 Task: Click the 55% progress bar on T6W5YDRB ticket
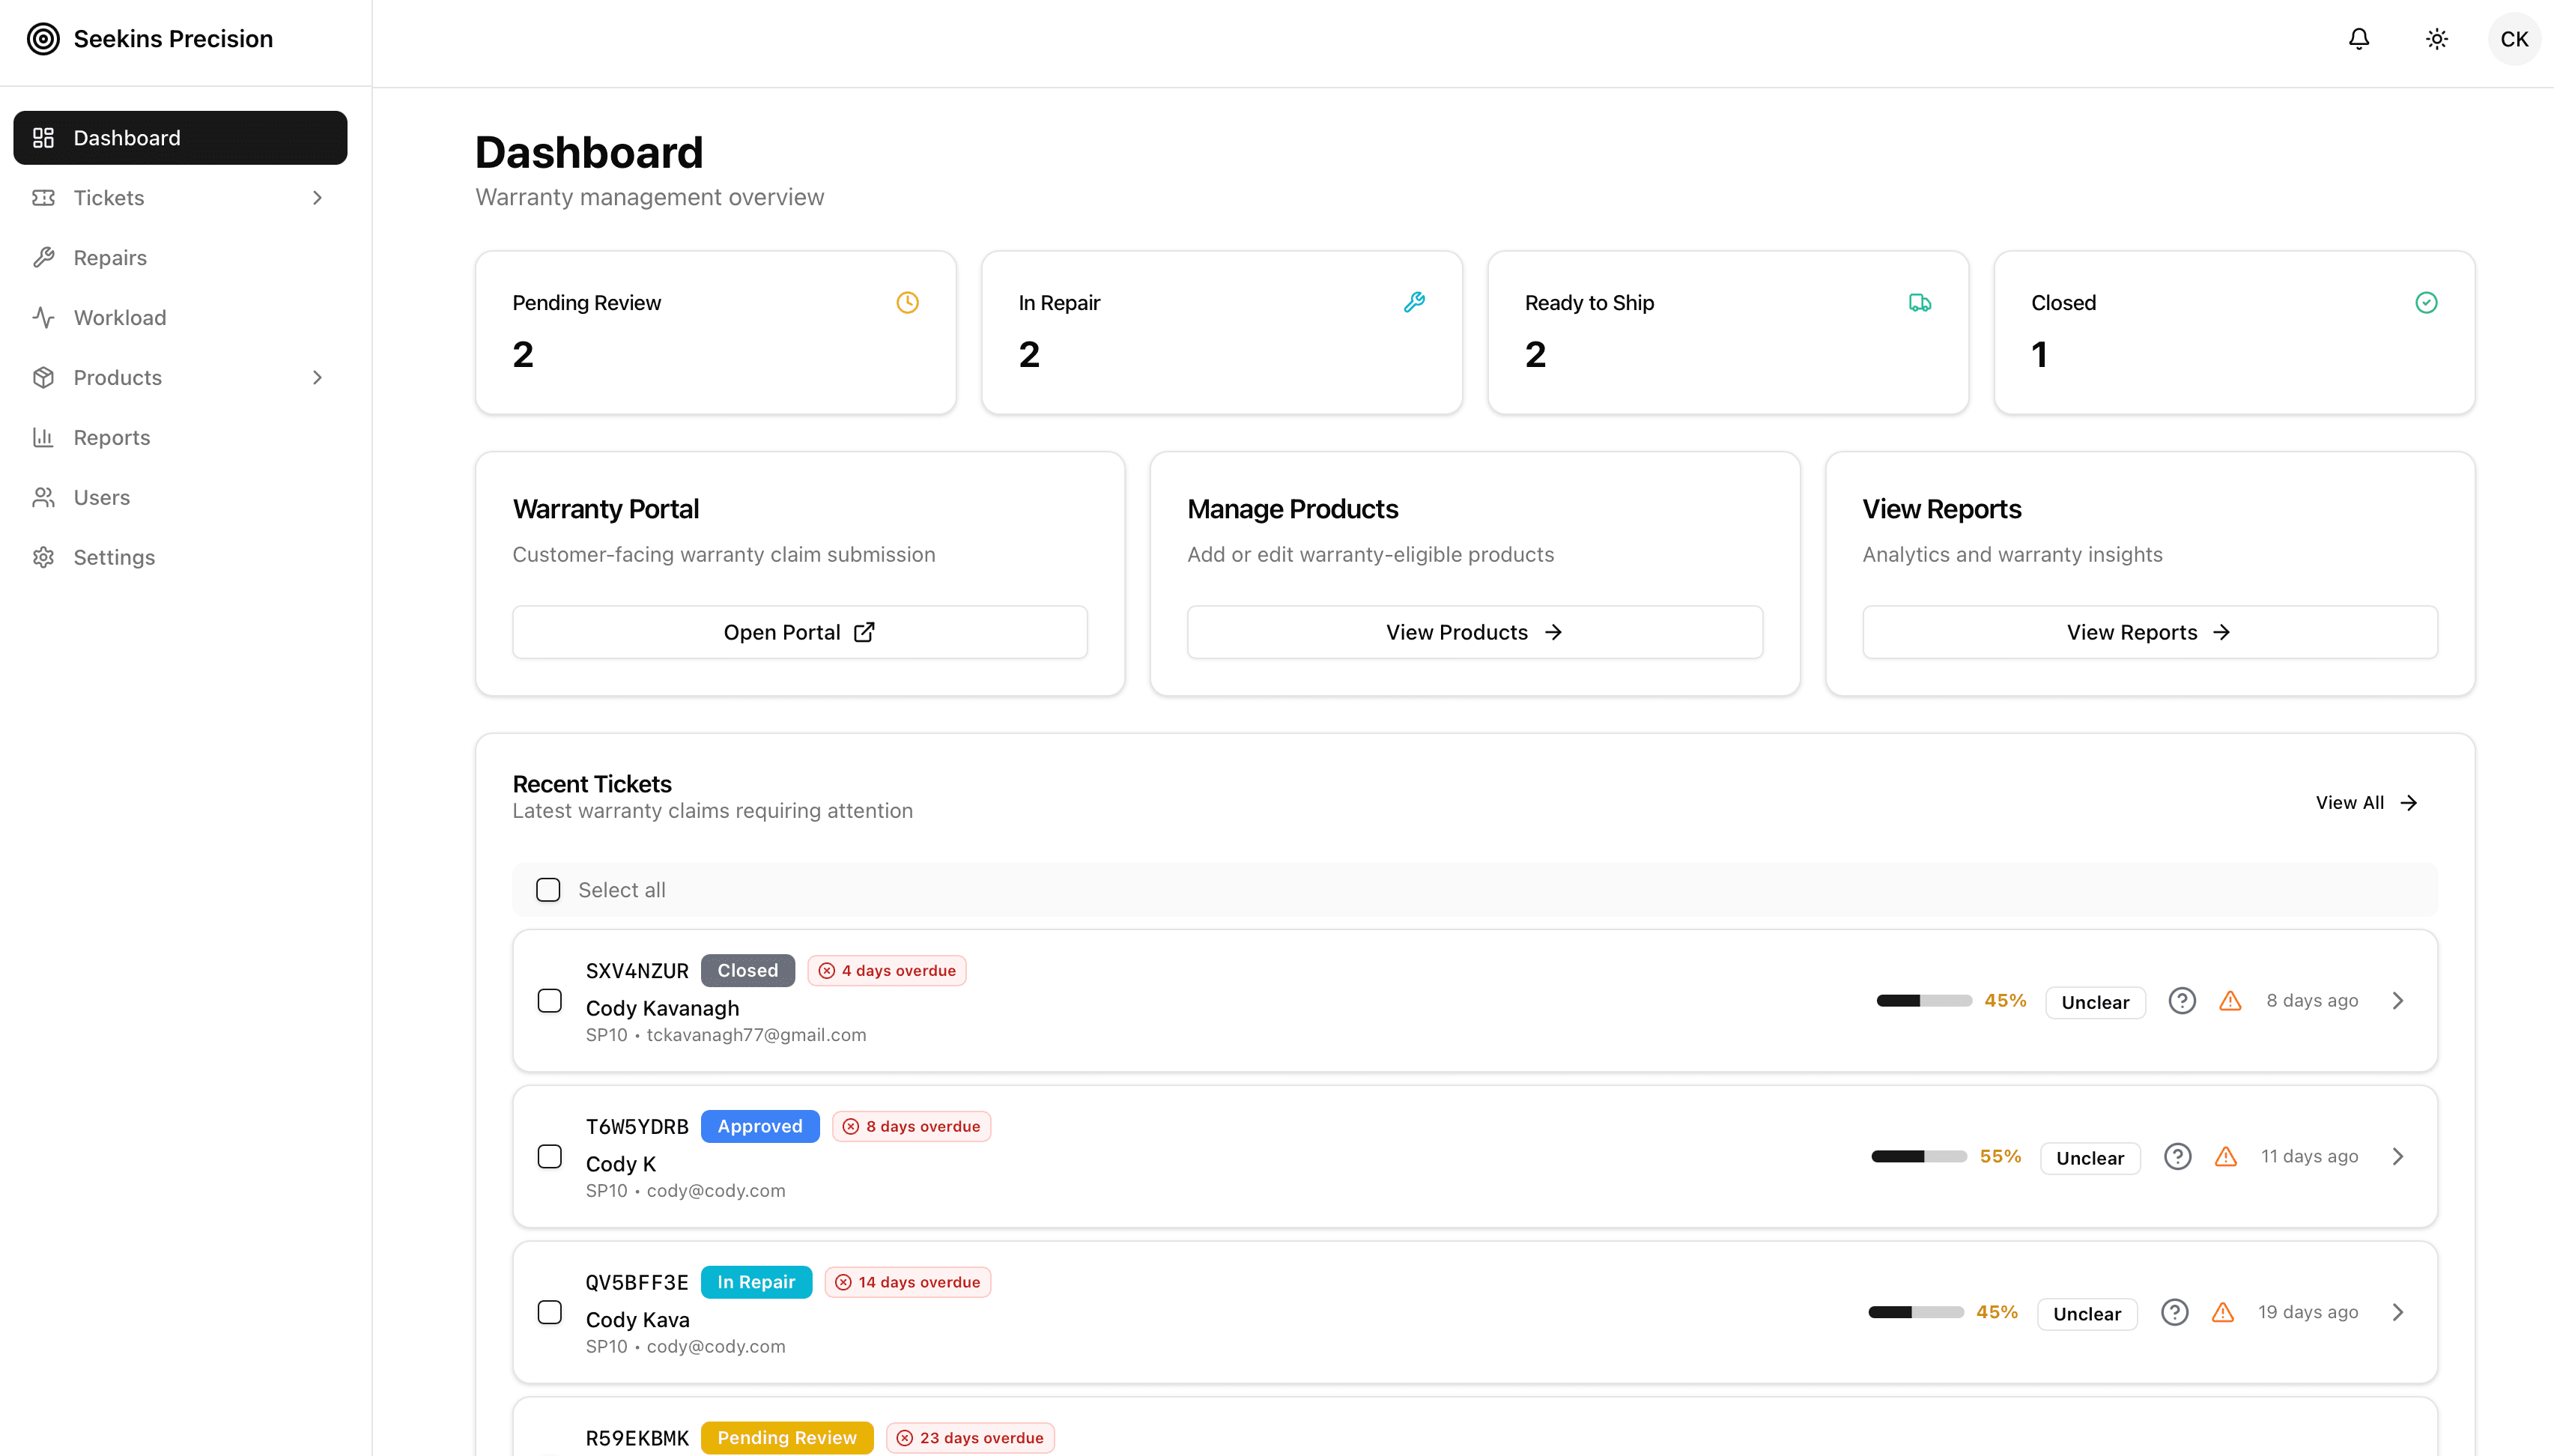(x=1919, y=1156)
